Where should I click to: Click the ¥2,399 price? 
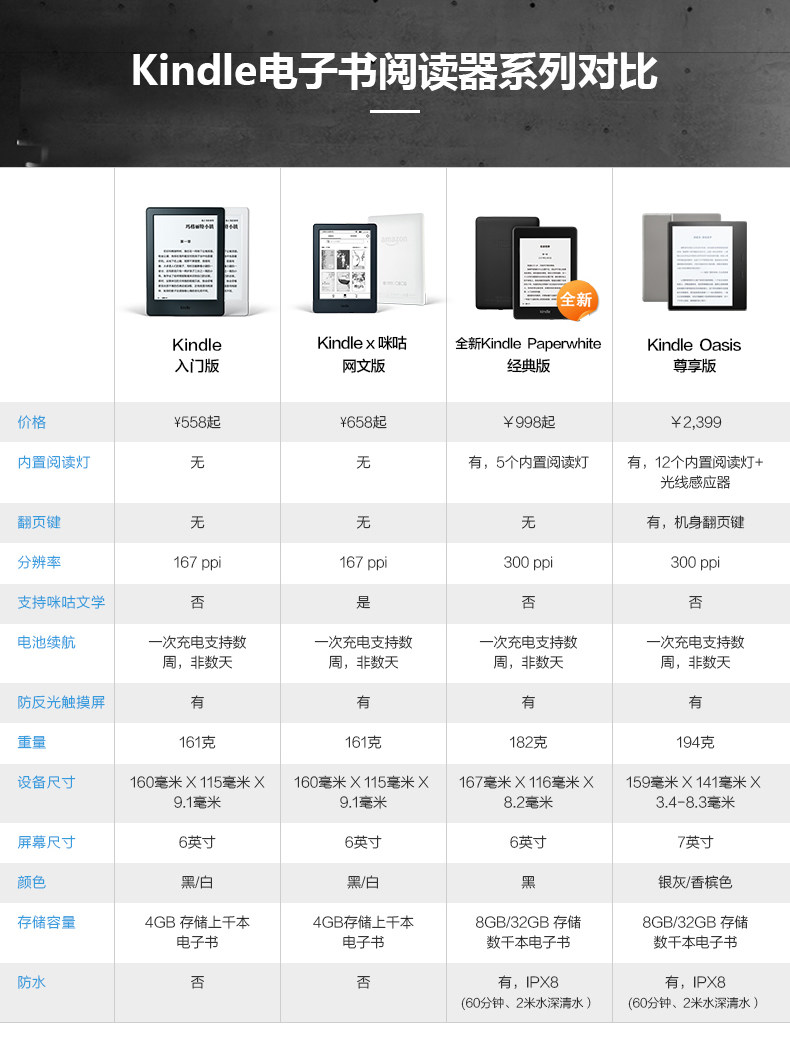pos(695,422)
